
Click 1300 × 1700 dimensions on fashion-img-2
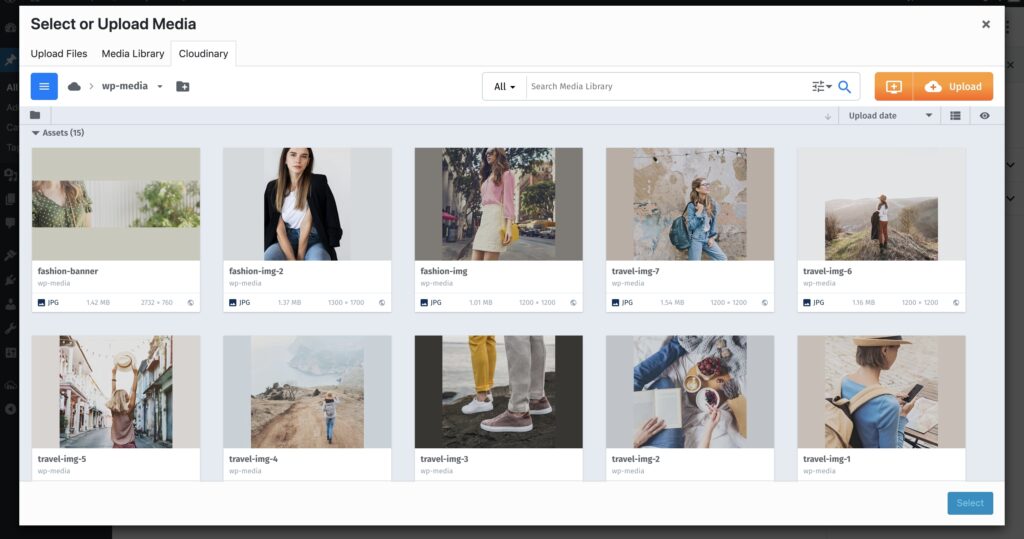tap(346, 302)
